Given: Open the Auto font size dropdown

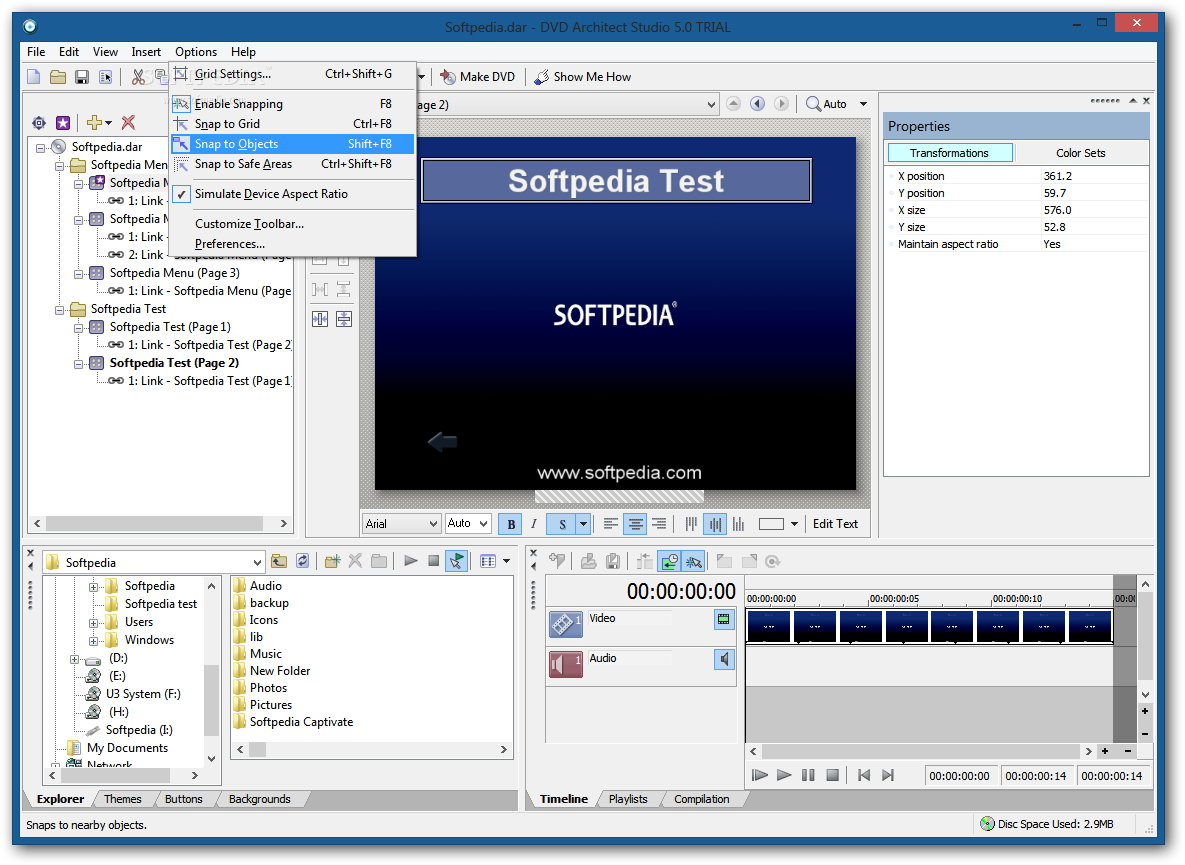Looking at the screenshot, I should point(483,524).
